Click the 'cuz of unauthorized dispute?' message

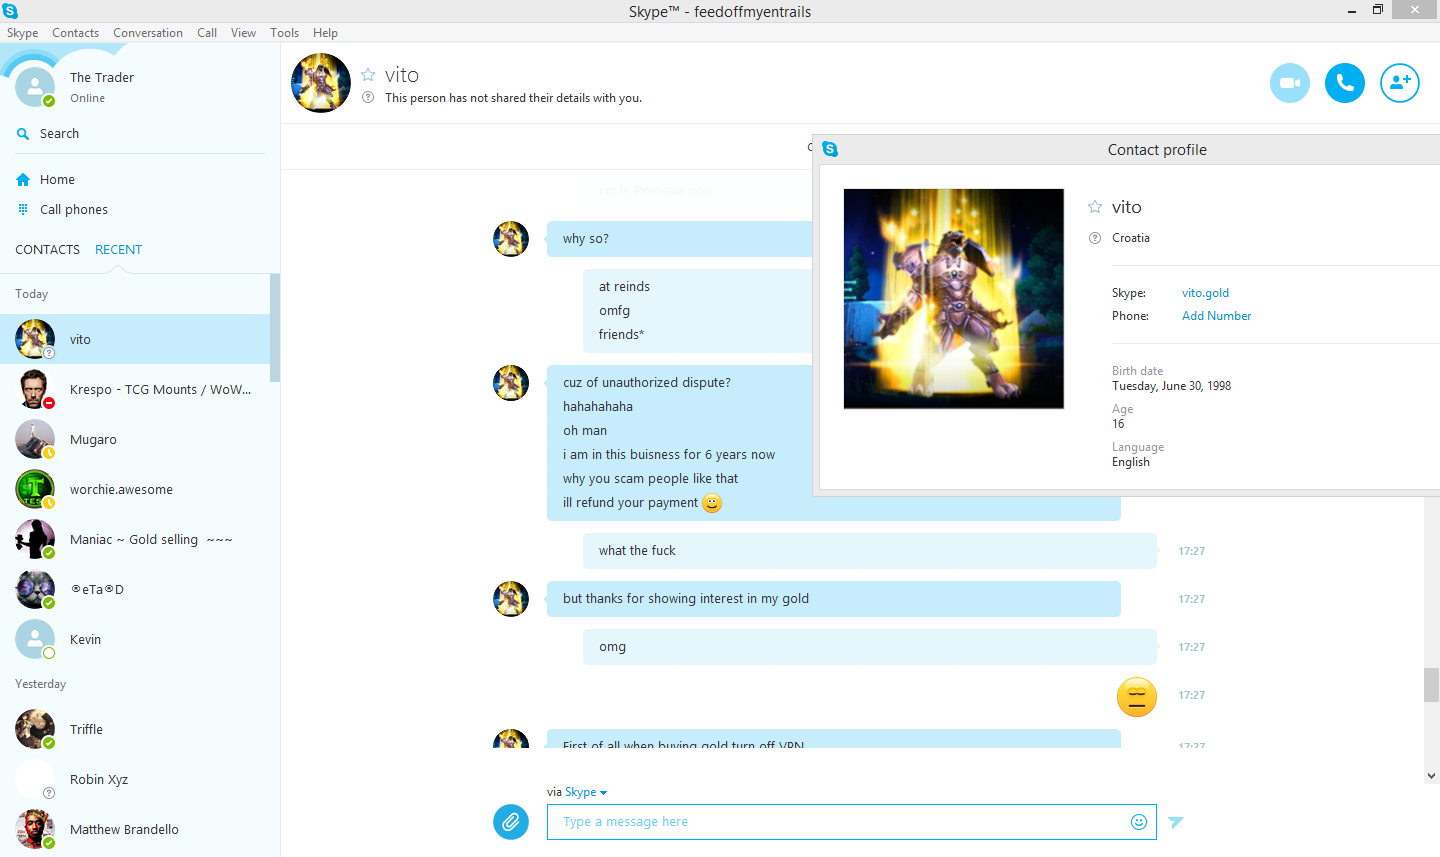(647, 383)
